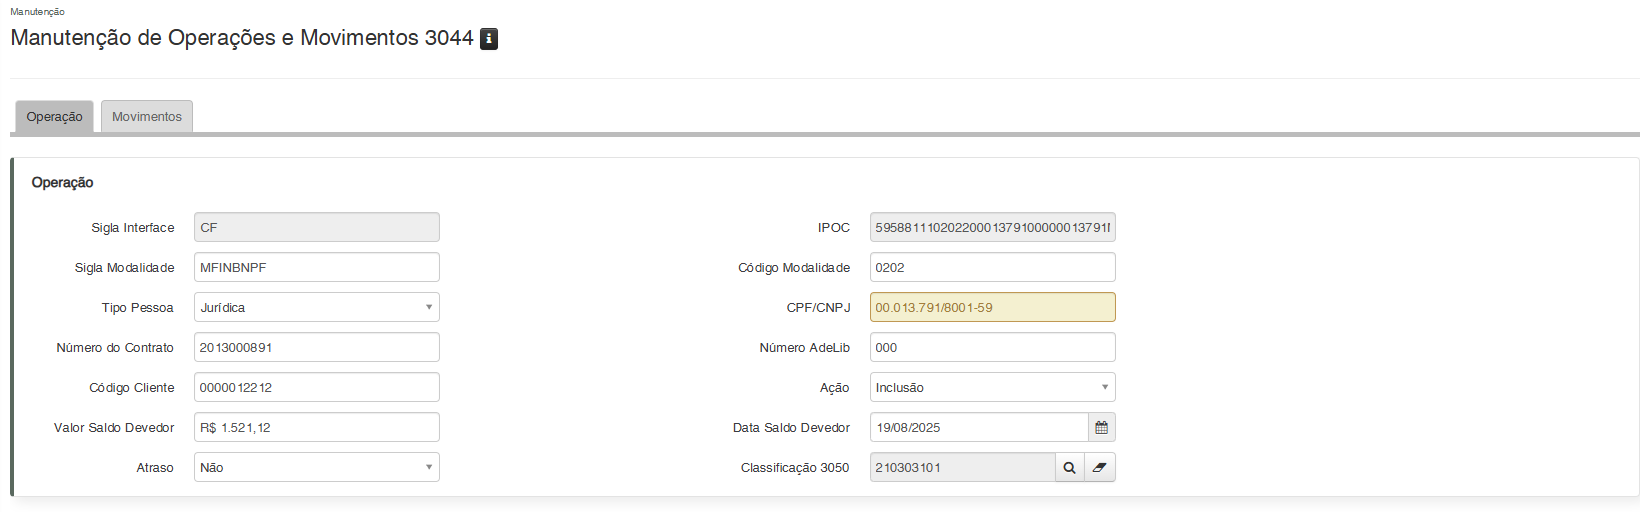Click the Classificação 3050 text field
This screenshot has height=512, width=1649.
tap(962, 467)
